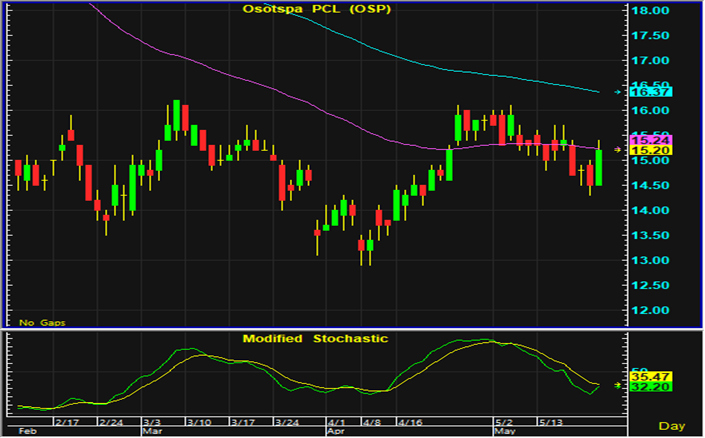Click the 13.00 price axis label
Image resolution: width=705 pixels, height=438 pixels.
[650, 260]
